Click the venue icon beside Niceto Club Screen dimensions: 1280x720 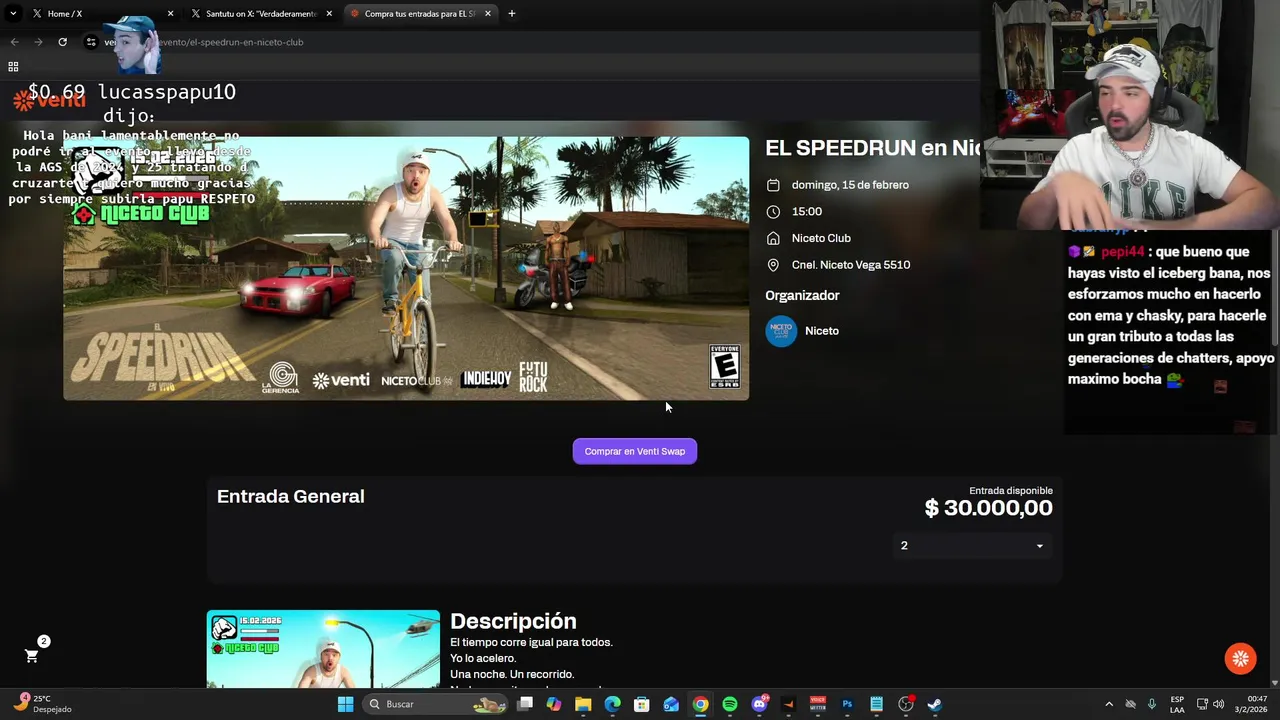(x=773, y=238)
